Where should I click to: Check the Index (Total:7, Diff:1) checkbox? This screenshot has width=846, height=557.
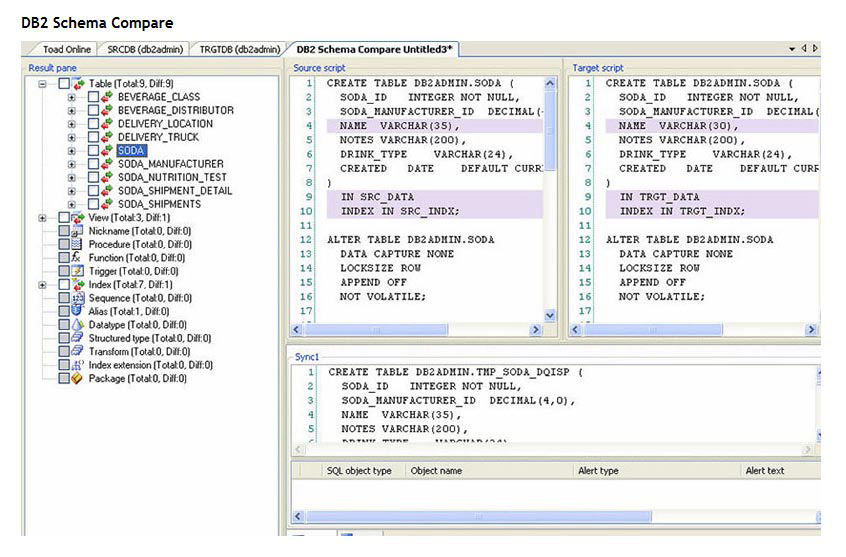coord(64,285)
